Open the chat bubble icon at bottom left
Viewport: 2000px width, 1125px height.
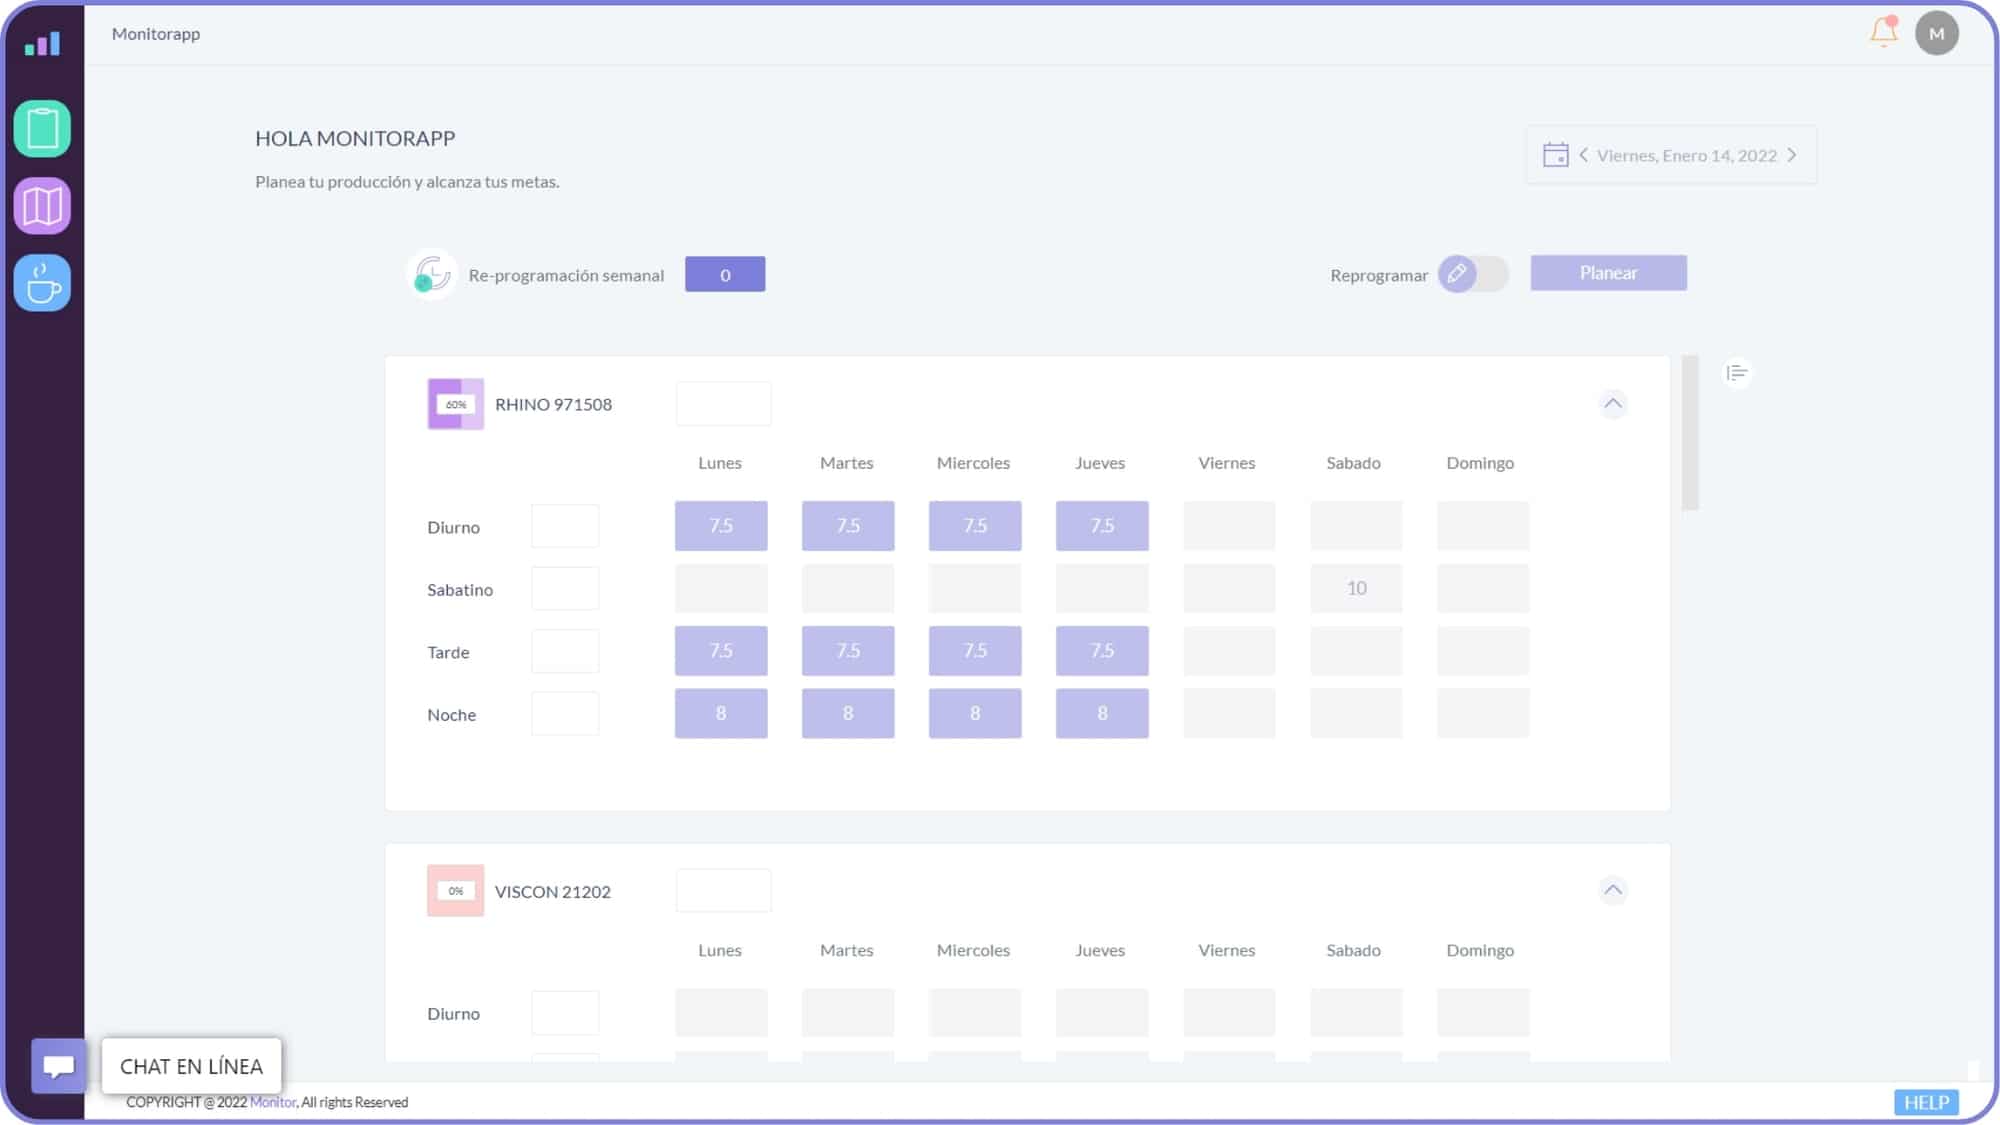[57, 1065]
